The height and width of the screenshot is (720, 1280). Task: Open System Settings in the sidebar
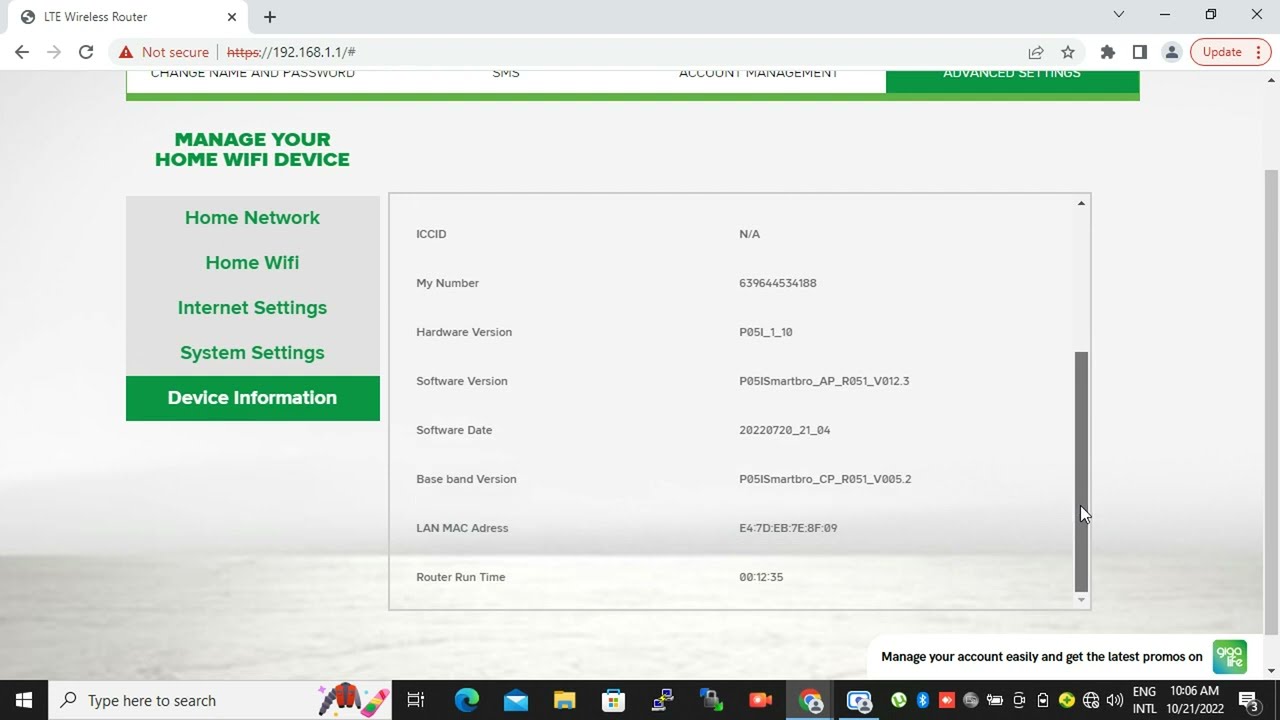pyautogui.click(x=252, y=353)
